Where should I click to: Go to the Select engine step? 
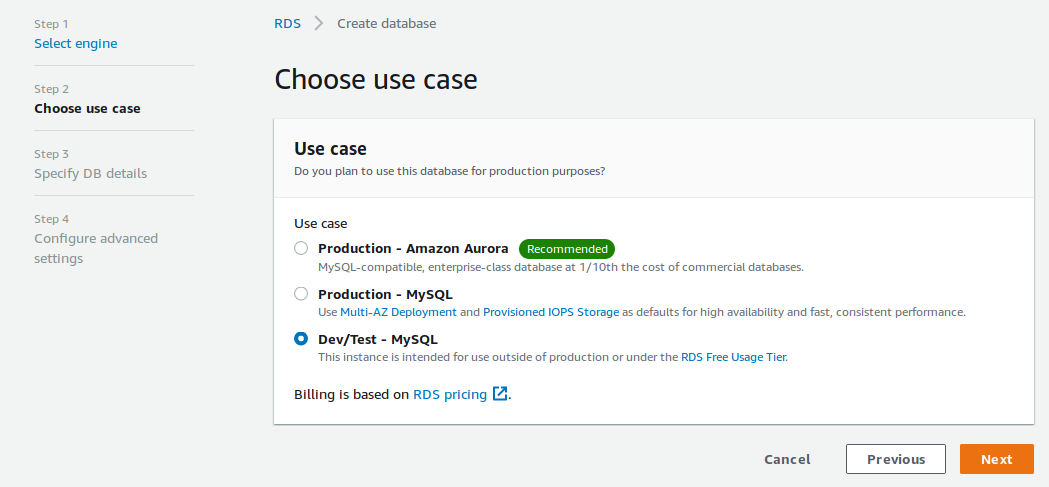[76, 43]
